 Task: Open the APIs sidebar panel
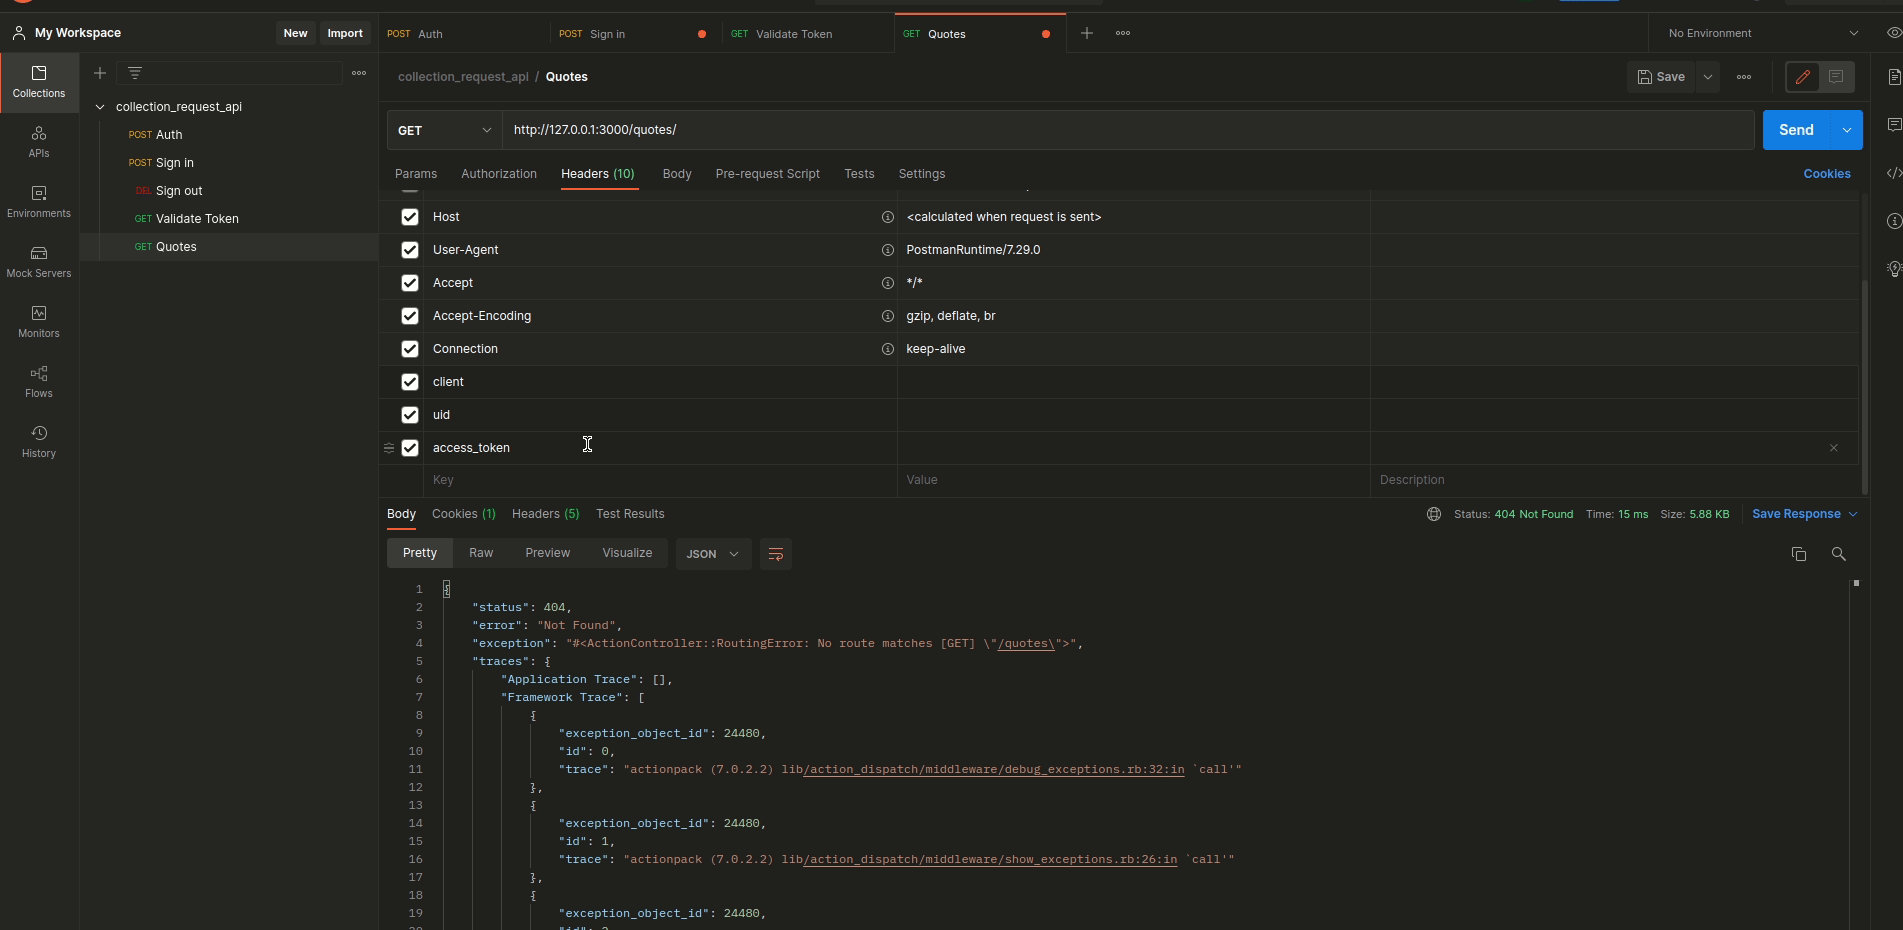pos(39,142)
